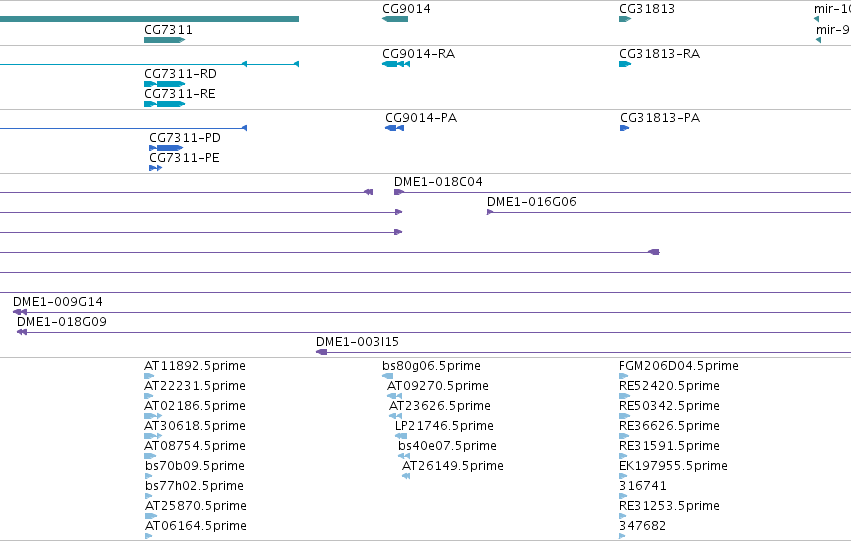Click the CG7311-RD transcript
851x541 pixels.
(164, 84)
